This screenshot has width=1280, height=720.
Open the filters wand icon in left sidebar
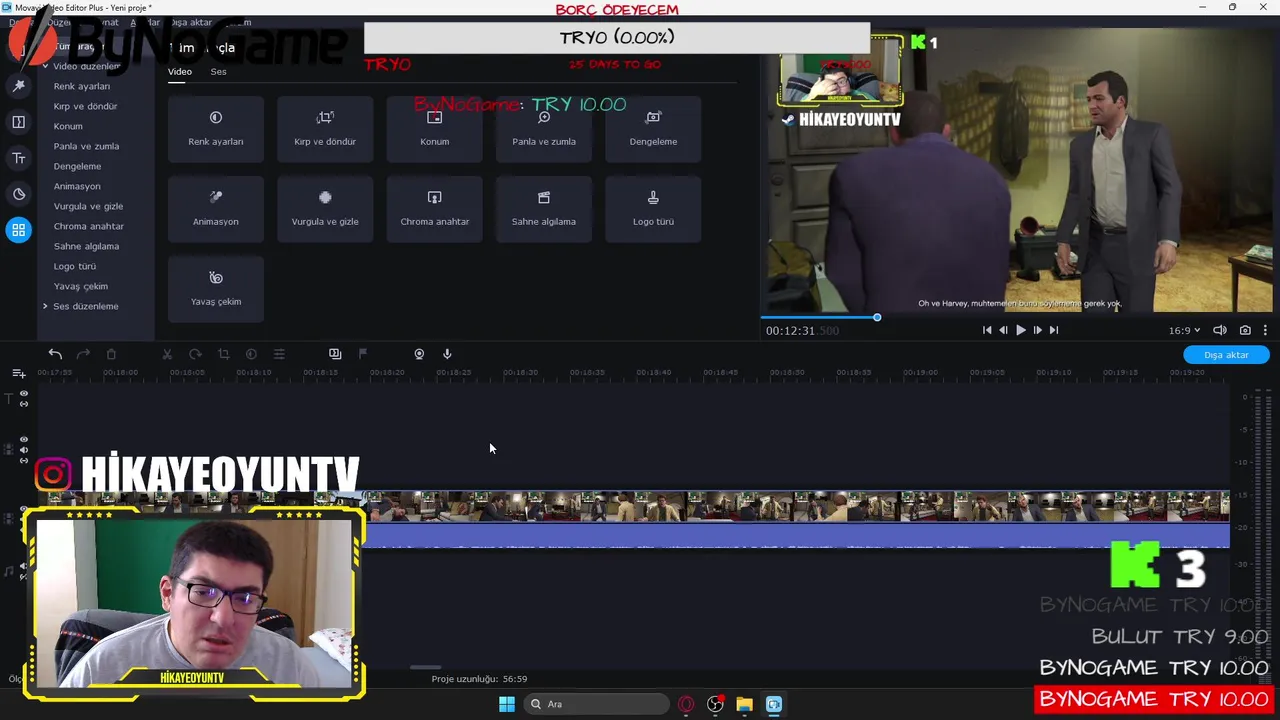pos(18,86)
